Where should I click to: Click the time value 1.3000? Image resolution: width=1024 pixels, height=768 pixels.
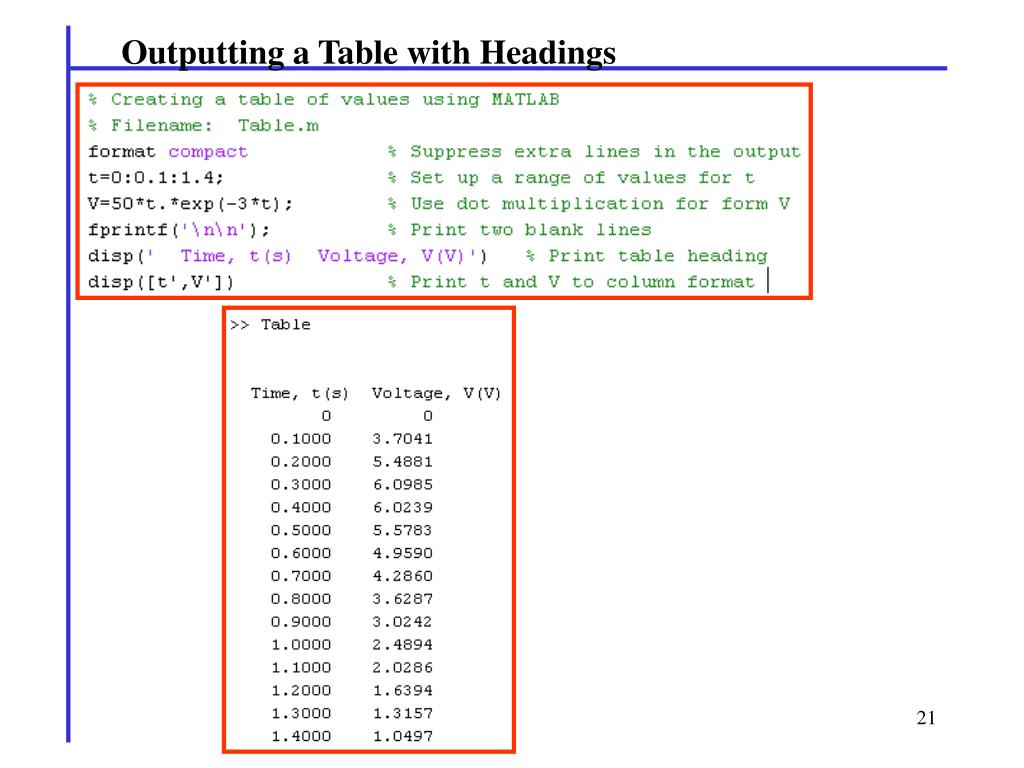[301, 713]
